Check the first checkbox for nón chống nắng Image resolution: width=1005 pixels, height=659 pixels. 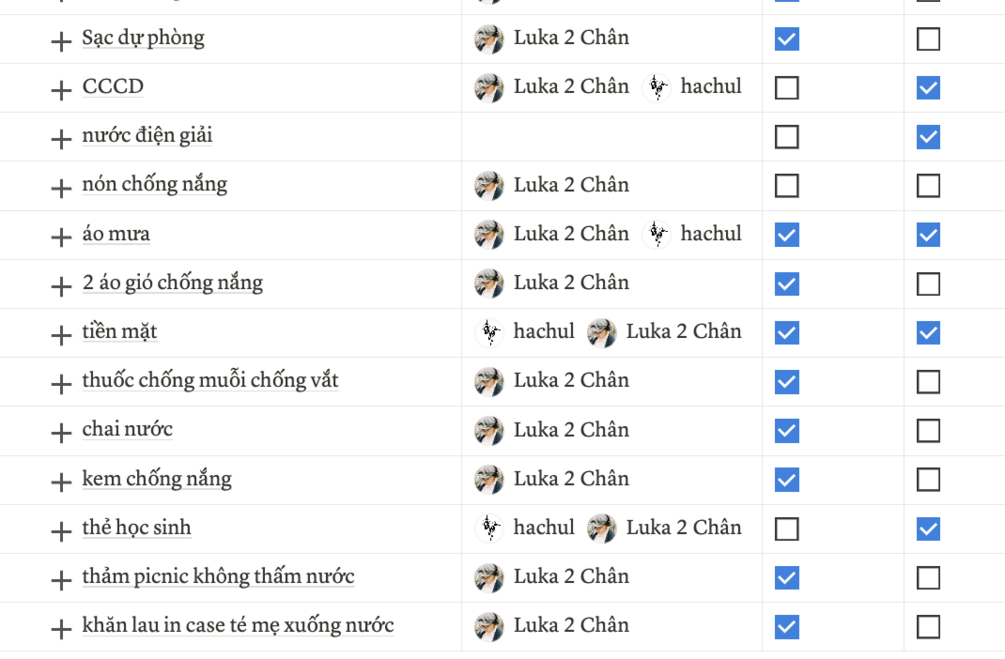[x=787, y=186]
